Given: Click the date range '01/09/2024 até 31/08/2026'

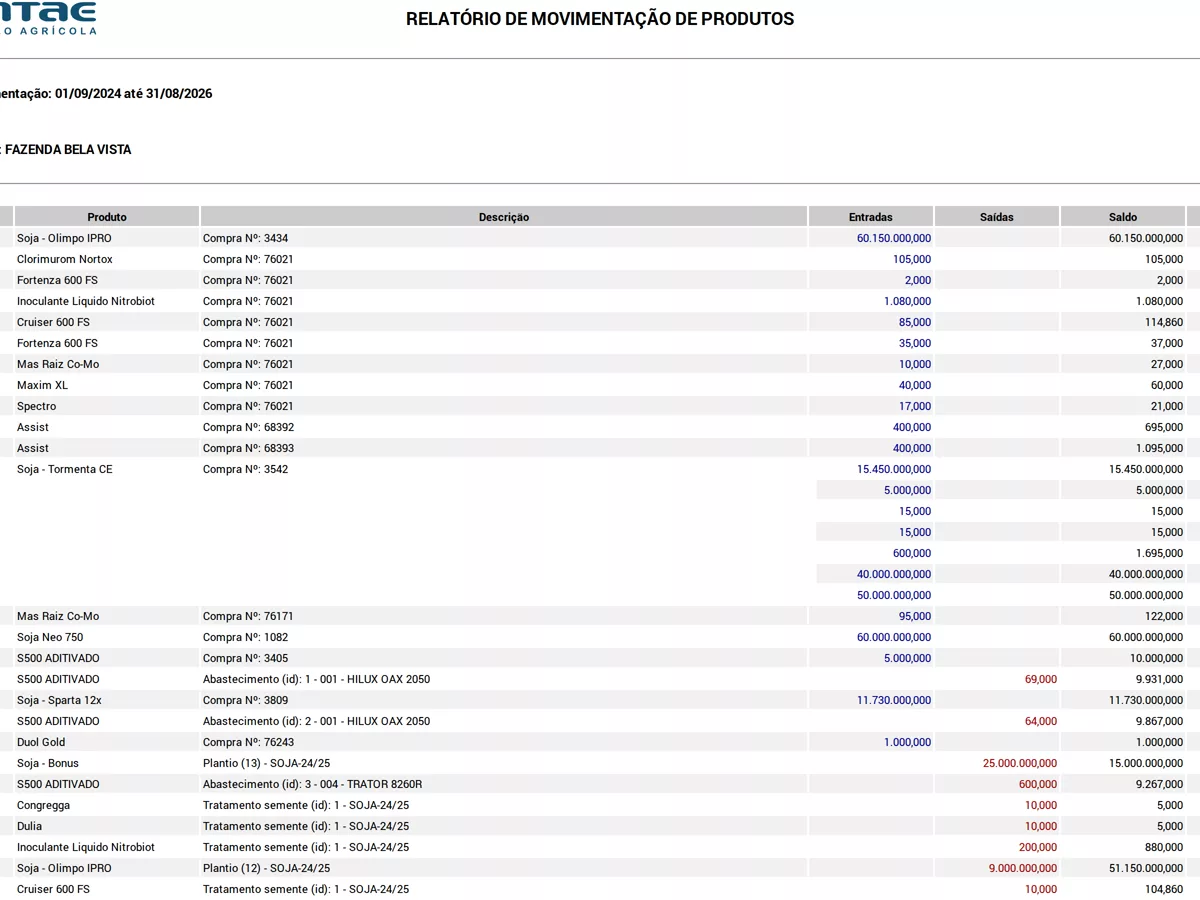Looking at the screenshot, I should click(134, 94).
